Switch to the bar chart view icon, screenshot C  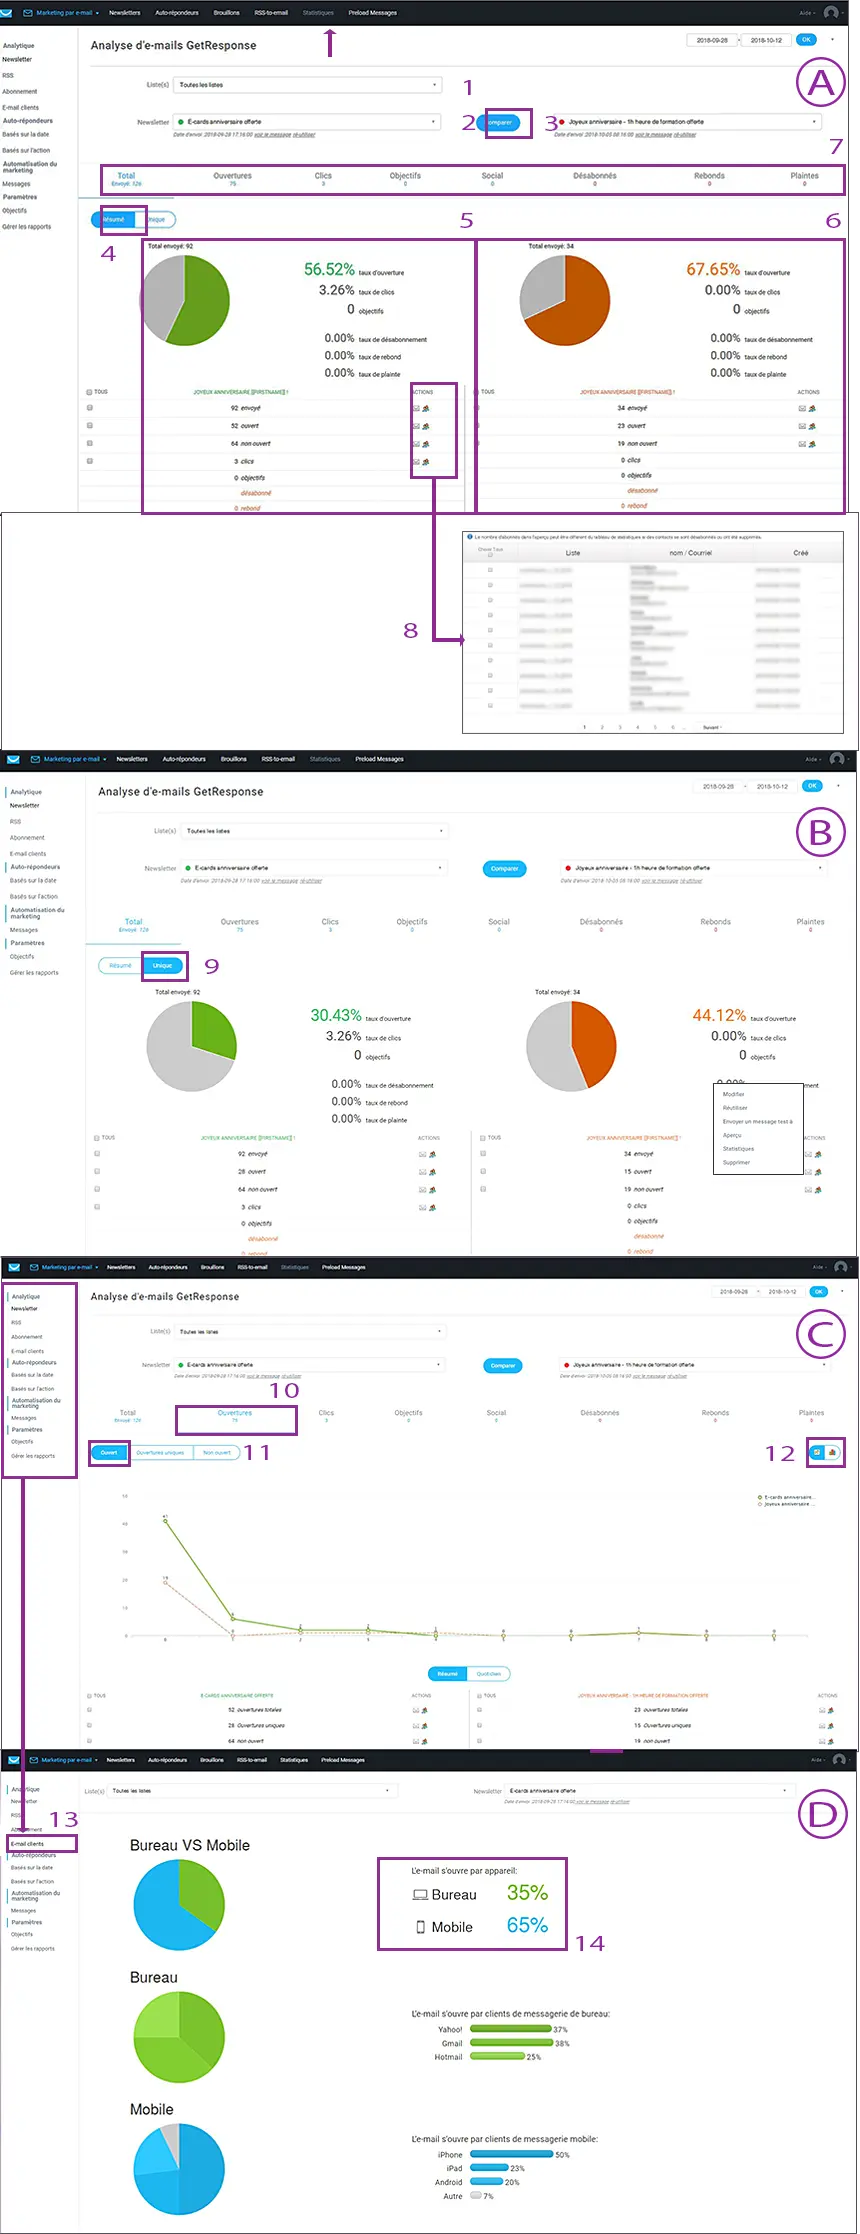point(833,1452)
